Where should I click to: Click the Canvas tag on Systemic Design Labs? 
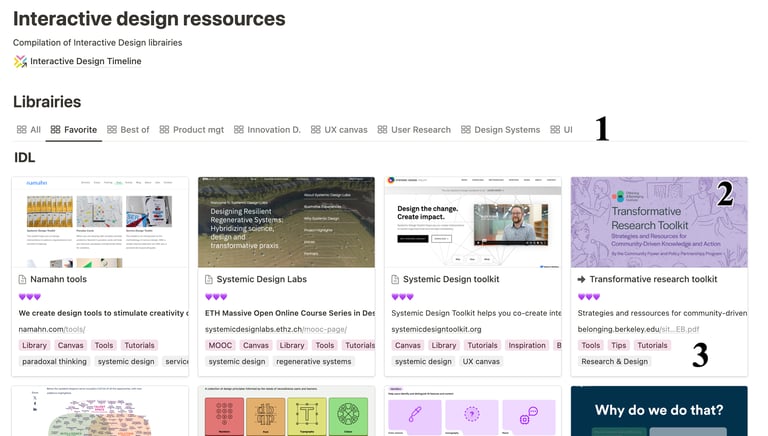(256, 345)
